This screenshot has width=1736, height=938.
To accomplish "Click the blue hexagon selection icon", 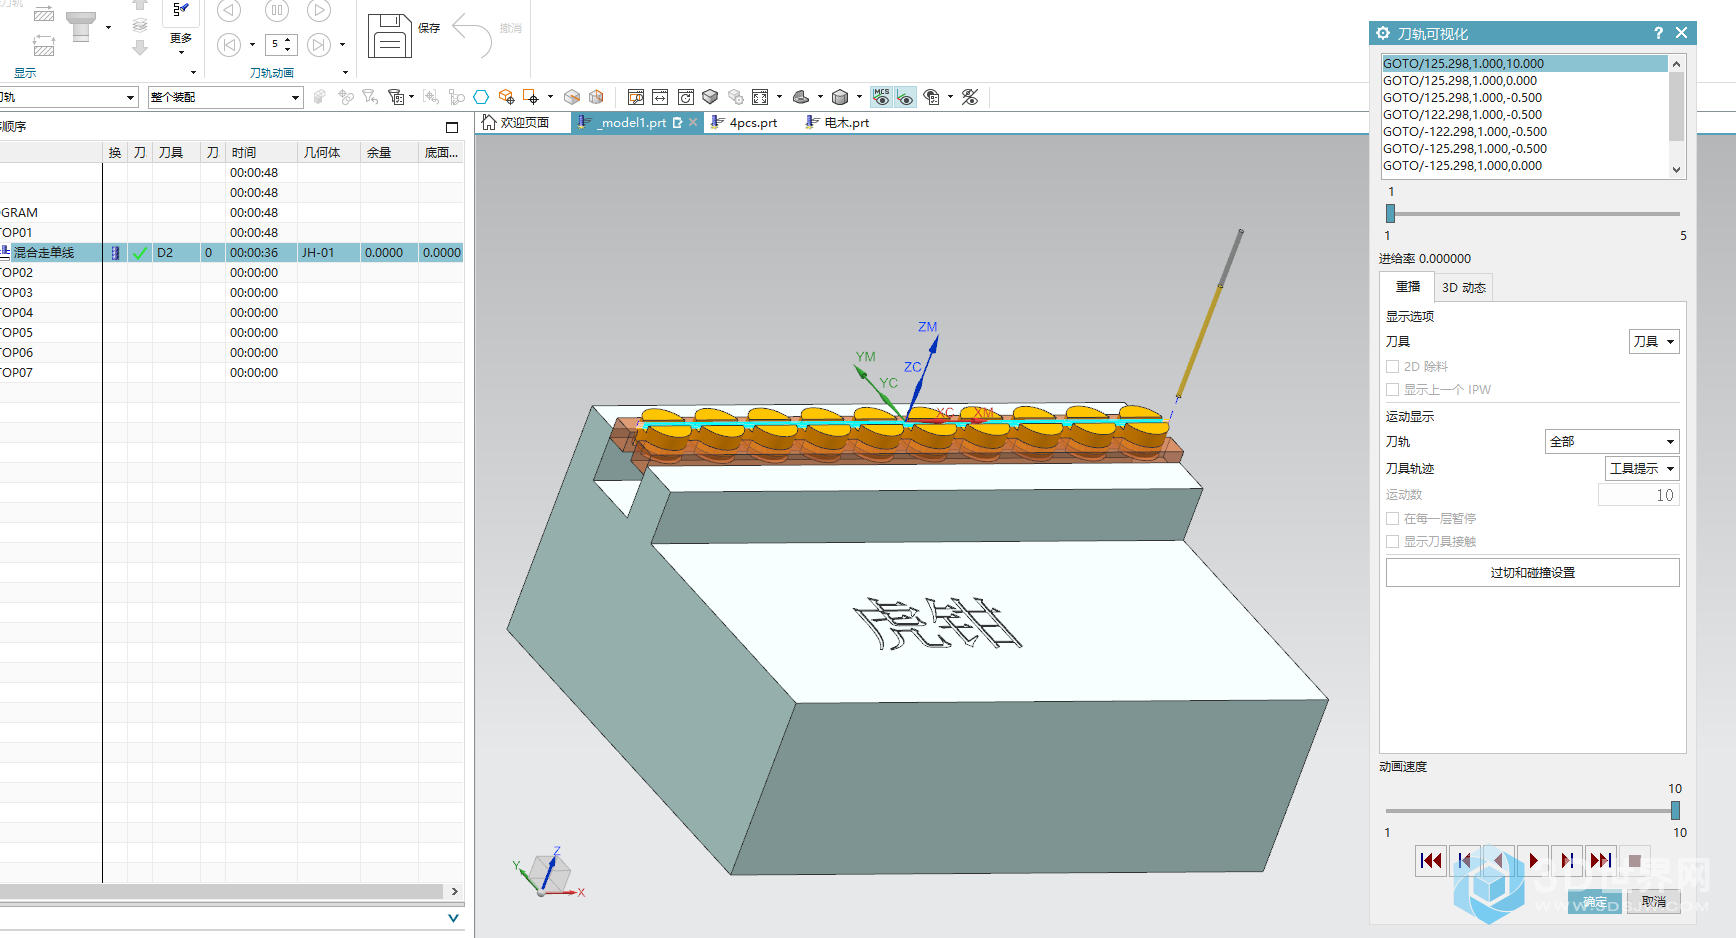I will [x=481, y=97].
